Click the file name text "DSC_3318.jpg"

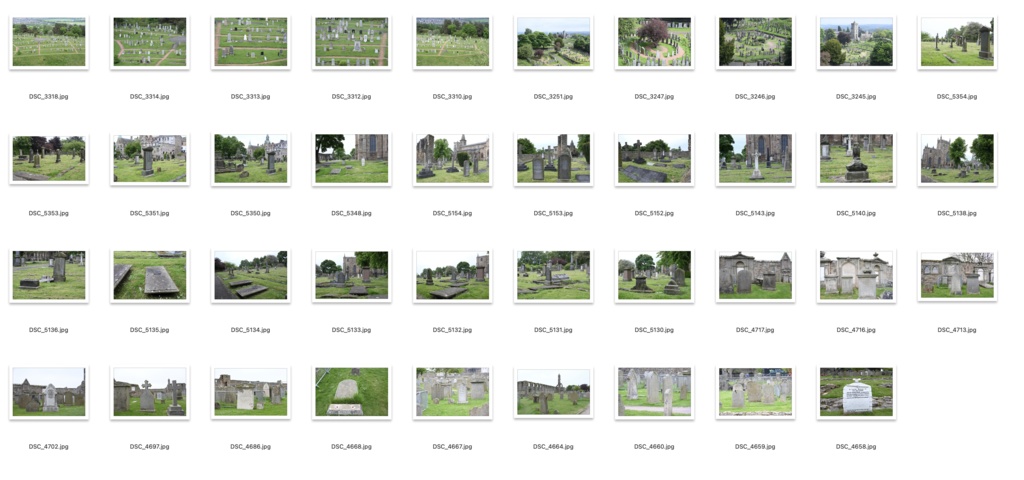coord(48,97)
